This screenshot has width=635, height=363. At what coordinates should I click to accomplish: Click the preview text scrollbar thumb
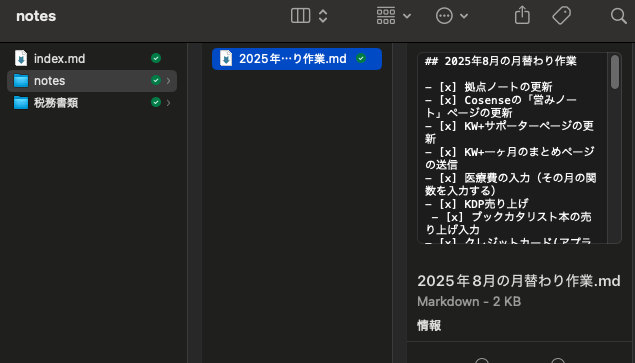click(x=615, y=72)
